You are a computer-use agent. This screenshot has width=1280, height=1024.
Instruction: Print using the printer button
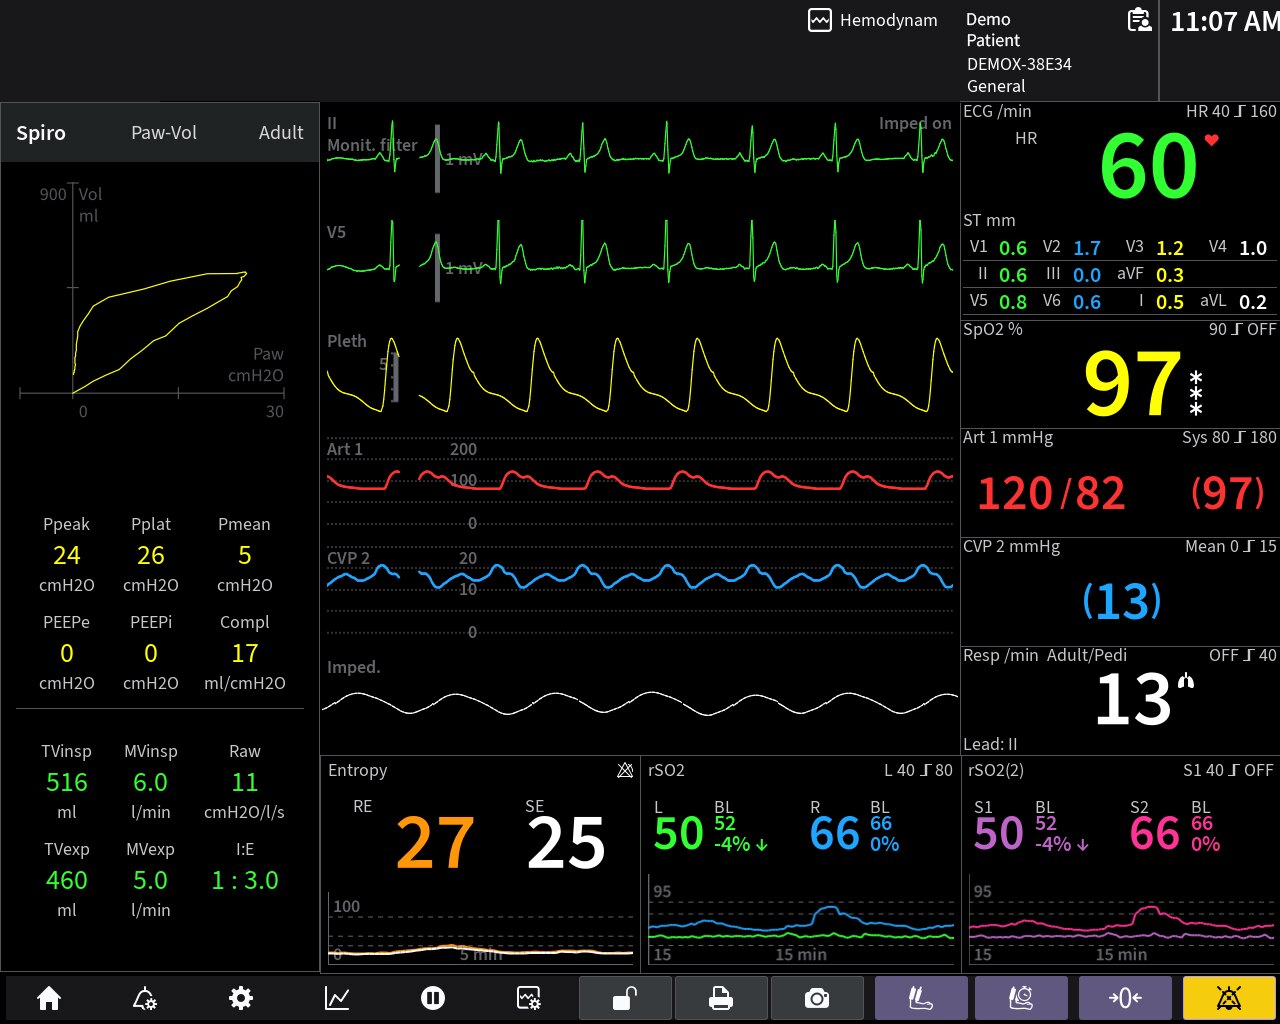click(x=721, y=998)
